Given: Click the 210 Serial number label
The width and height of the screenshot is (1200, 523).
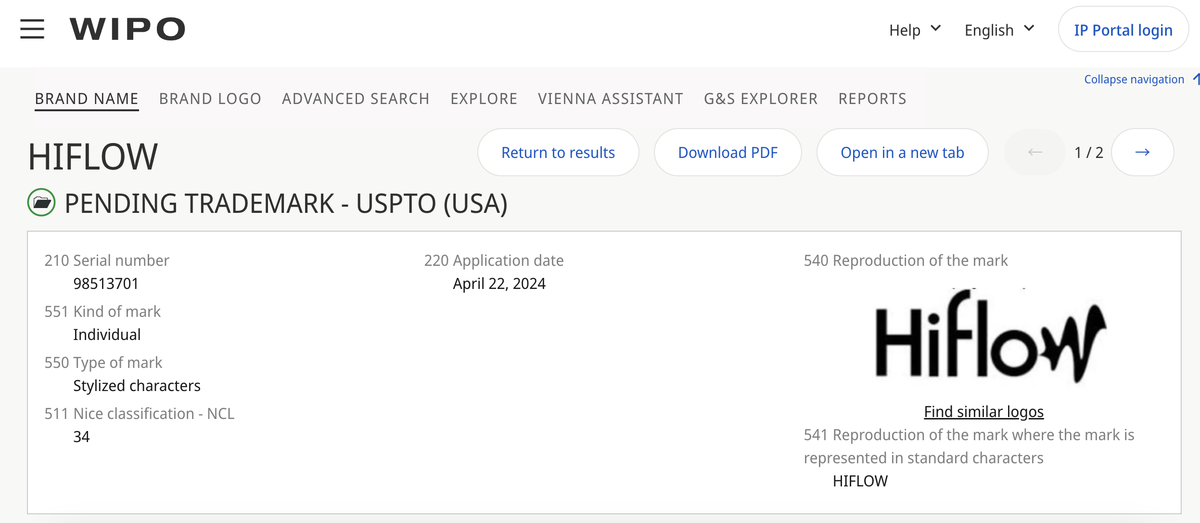Looking at the screenshot, I should 107,260.
